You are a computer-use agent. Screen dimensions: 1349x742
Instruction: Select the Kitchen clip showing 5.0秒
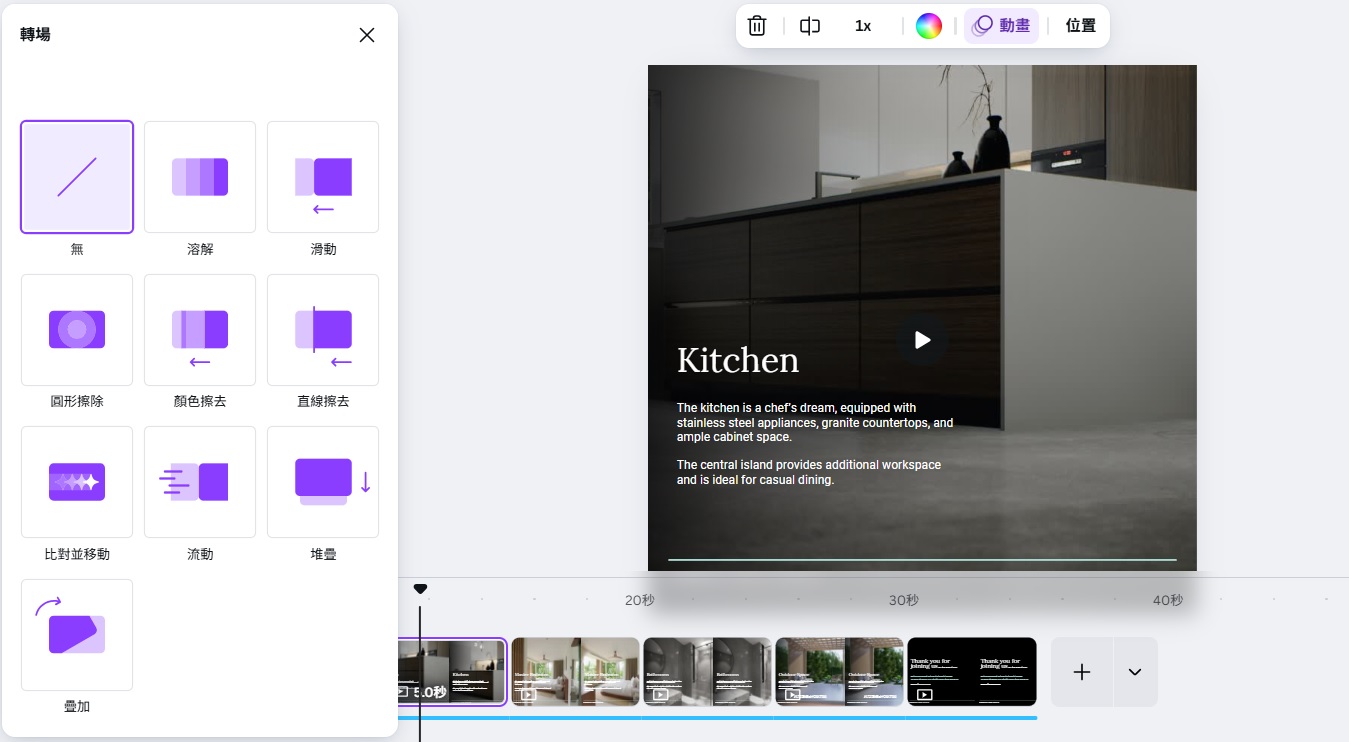[x=452, y=672]
